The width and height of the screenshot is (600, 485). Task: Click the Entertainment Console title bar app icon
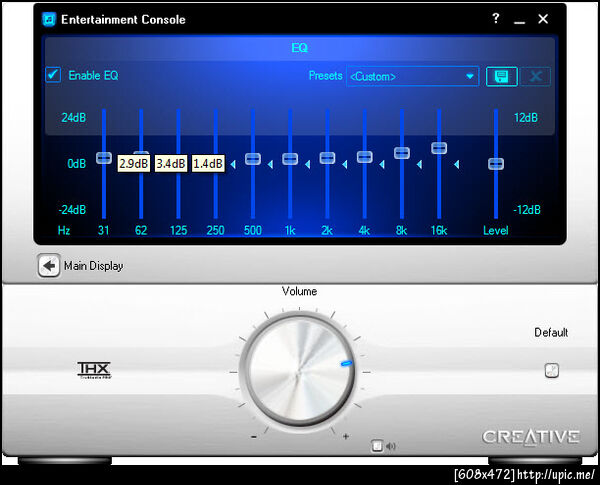[x=49, y=20]
